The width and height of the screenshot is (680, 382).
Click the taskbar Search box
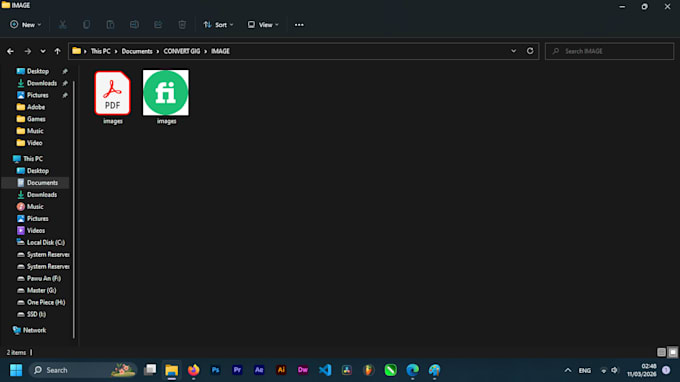[x=82, y=370]
